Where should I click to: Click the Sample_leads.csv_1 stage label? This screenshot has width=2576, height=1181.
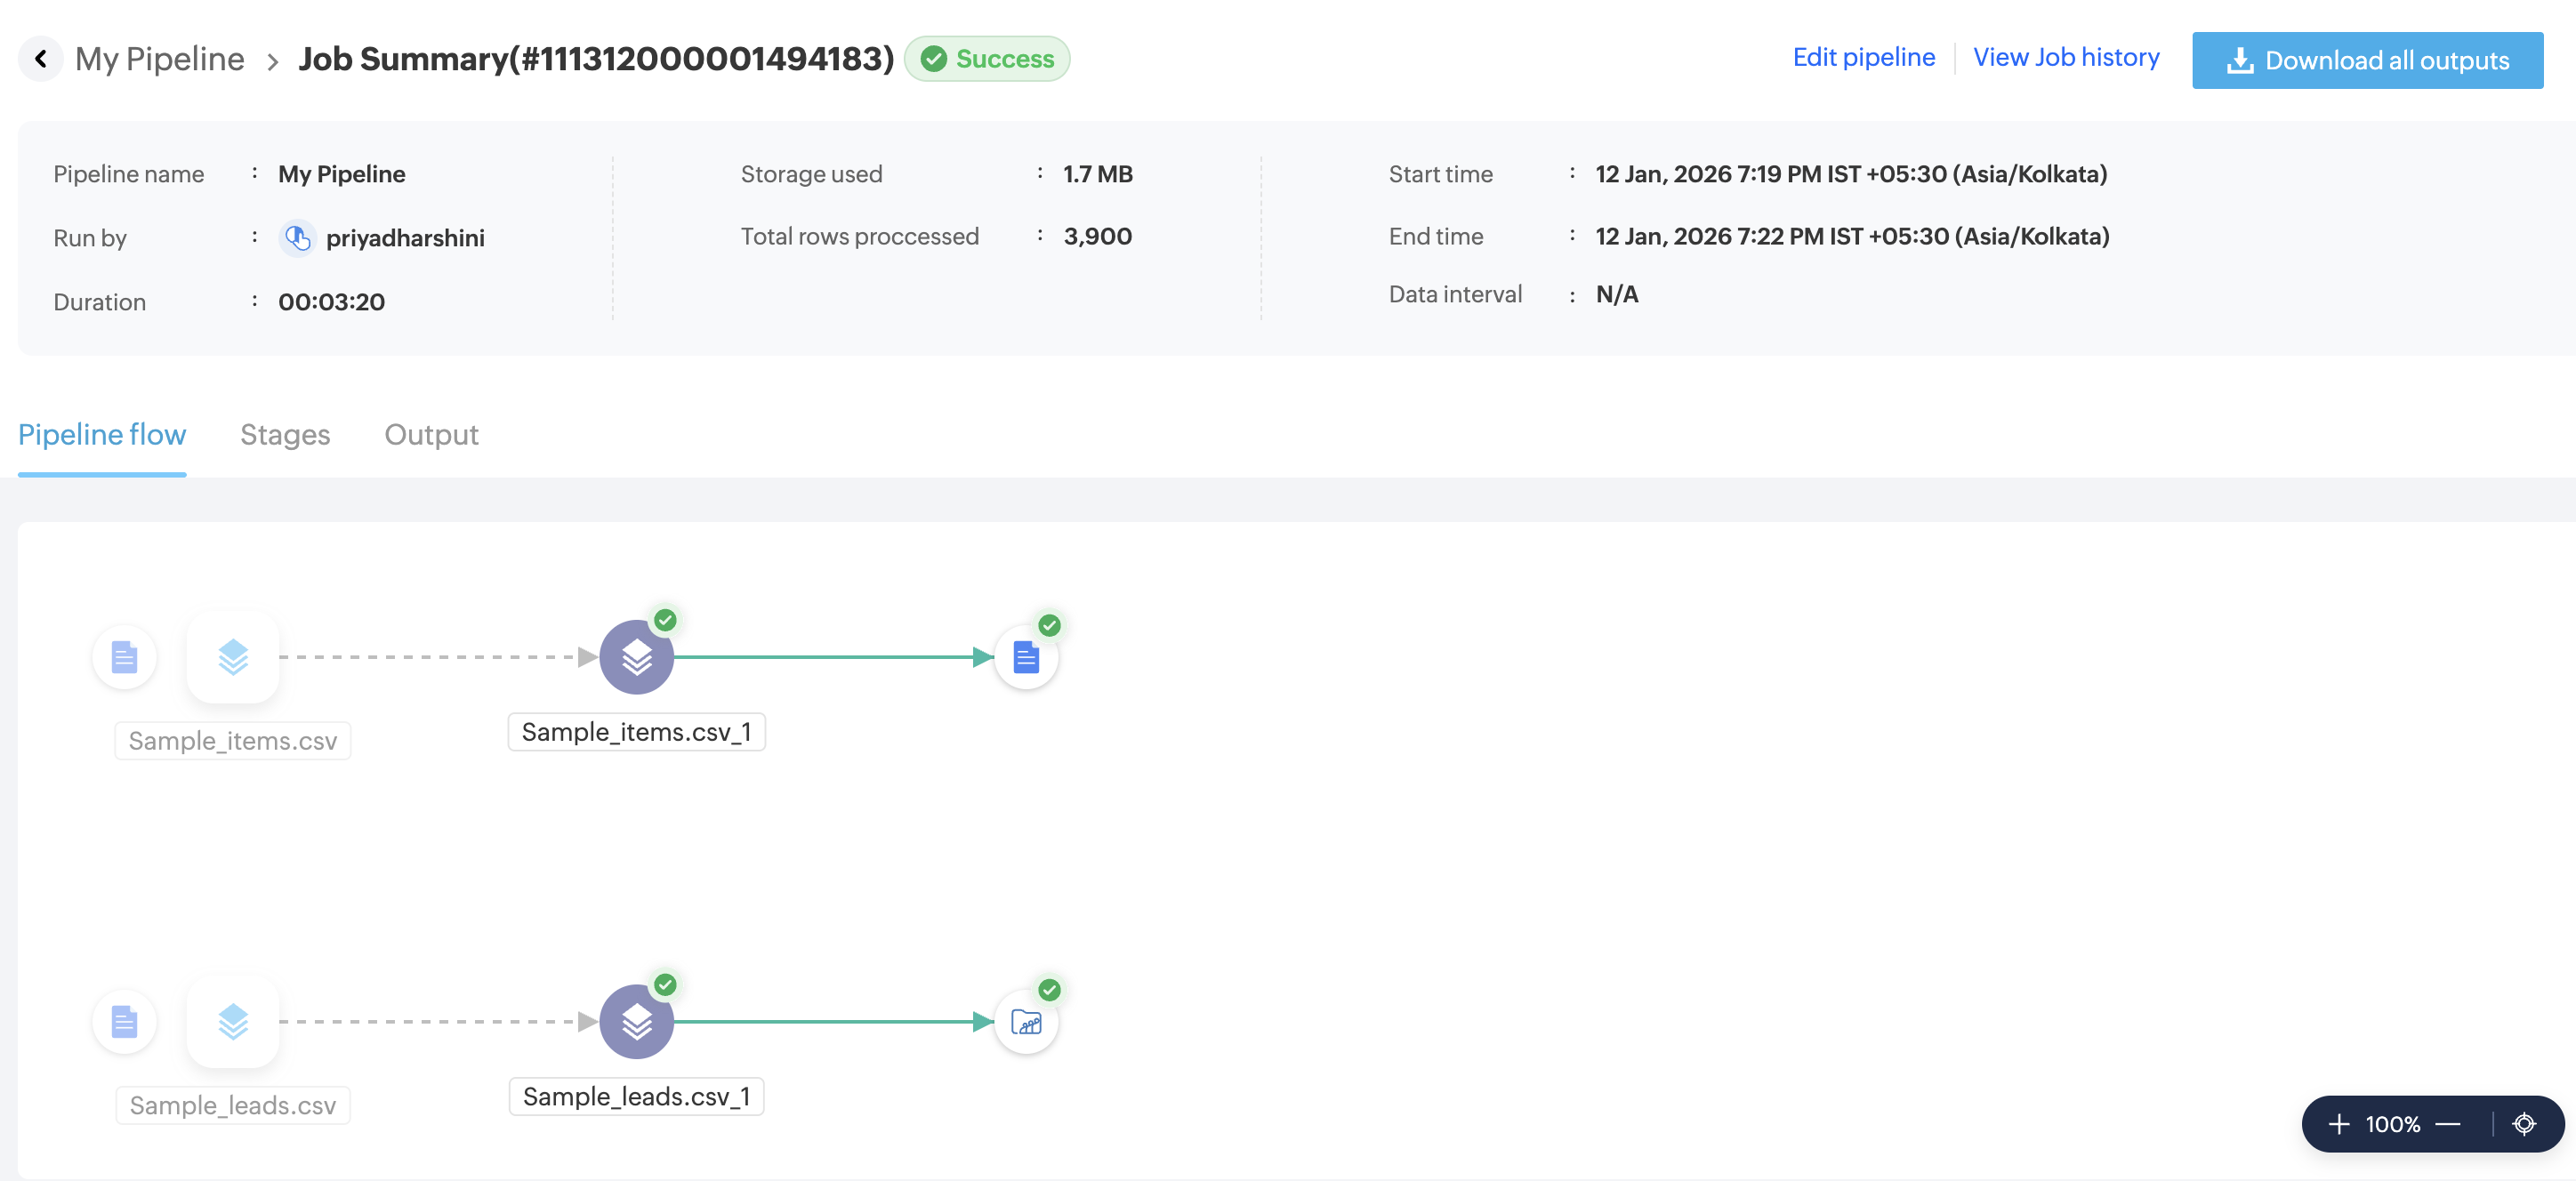pyautogui.click(x=636, y=1096)
